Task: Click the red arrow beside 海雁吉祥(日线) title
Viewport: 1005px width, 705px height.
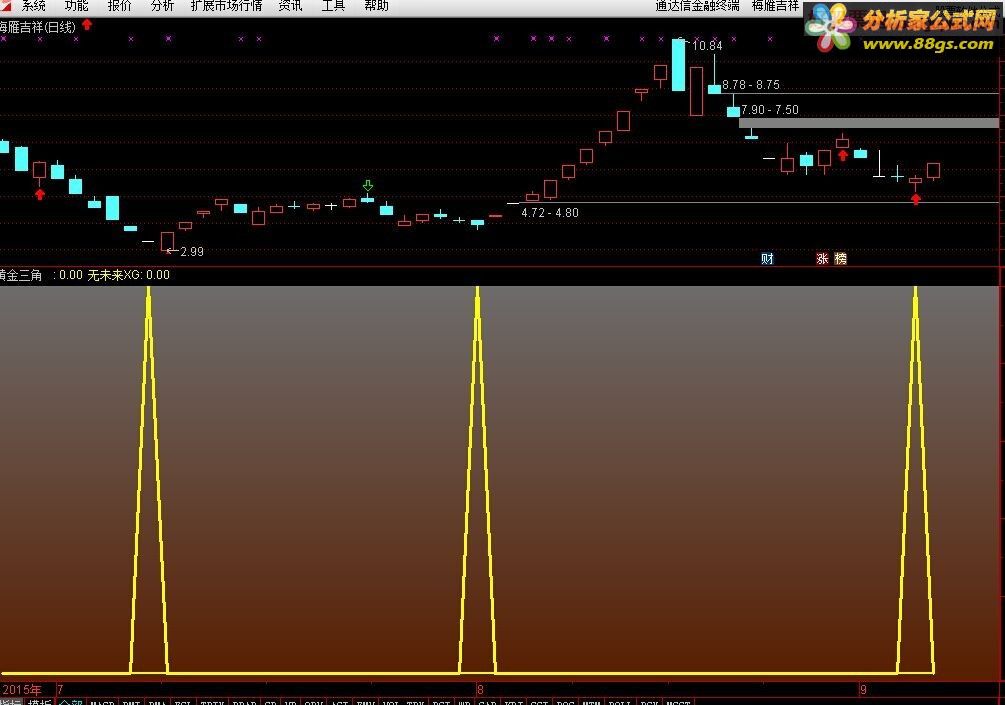Action: 87,25
